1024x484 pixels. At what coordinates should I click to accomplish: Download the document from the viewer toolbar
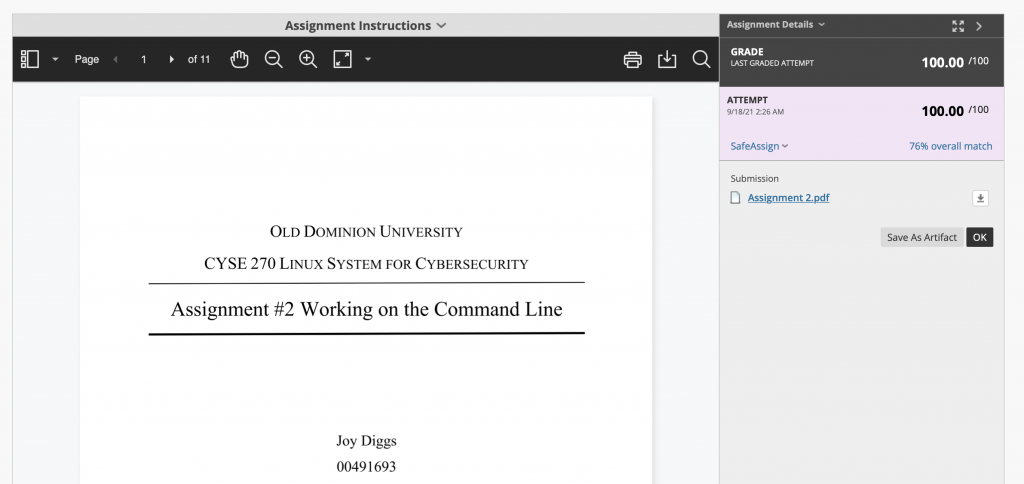(x=667, y=59)
